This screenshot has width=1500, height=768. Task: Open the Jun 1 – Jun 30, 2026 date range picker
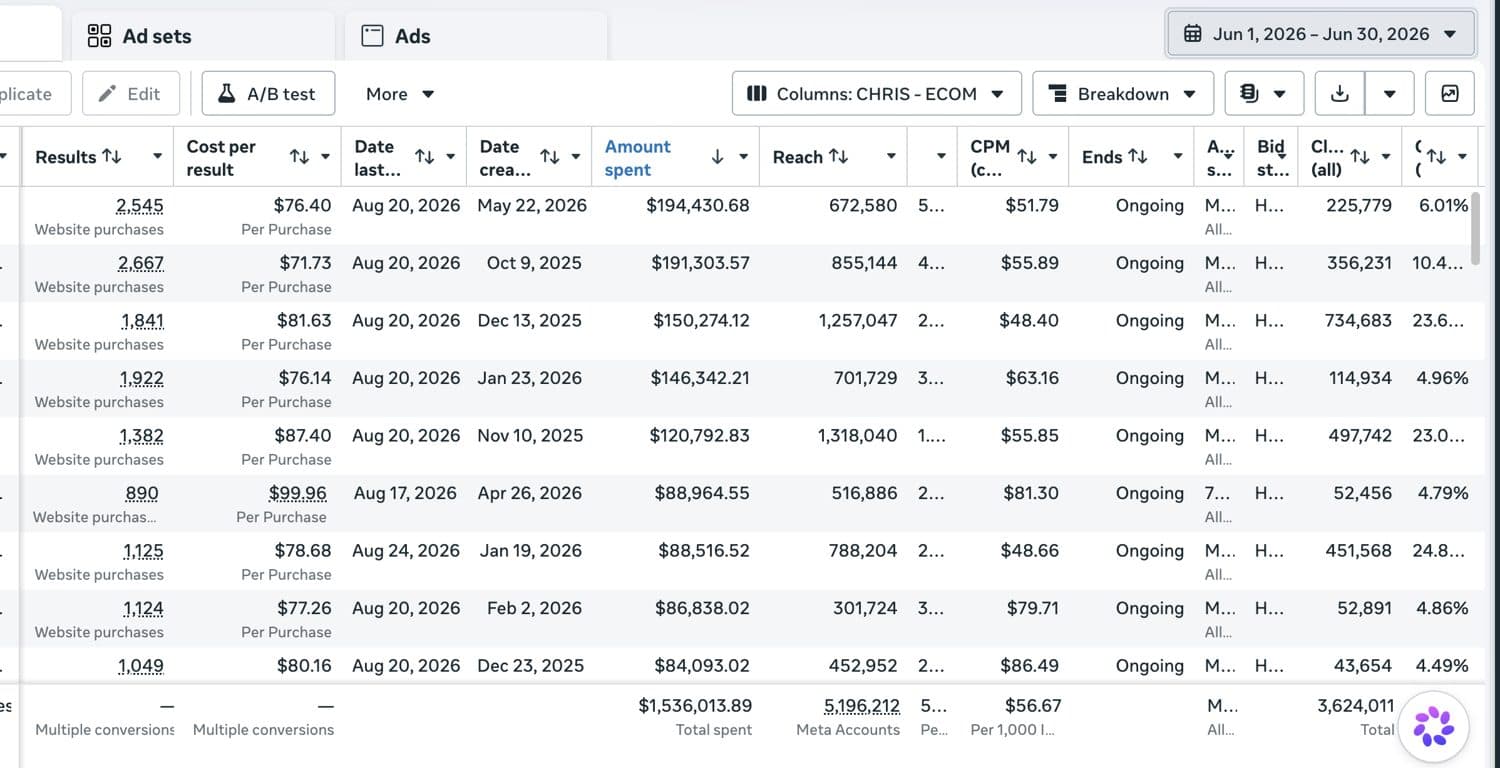pyautogui.click(x=1321, y=34)
